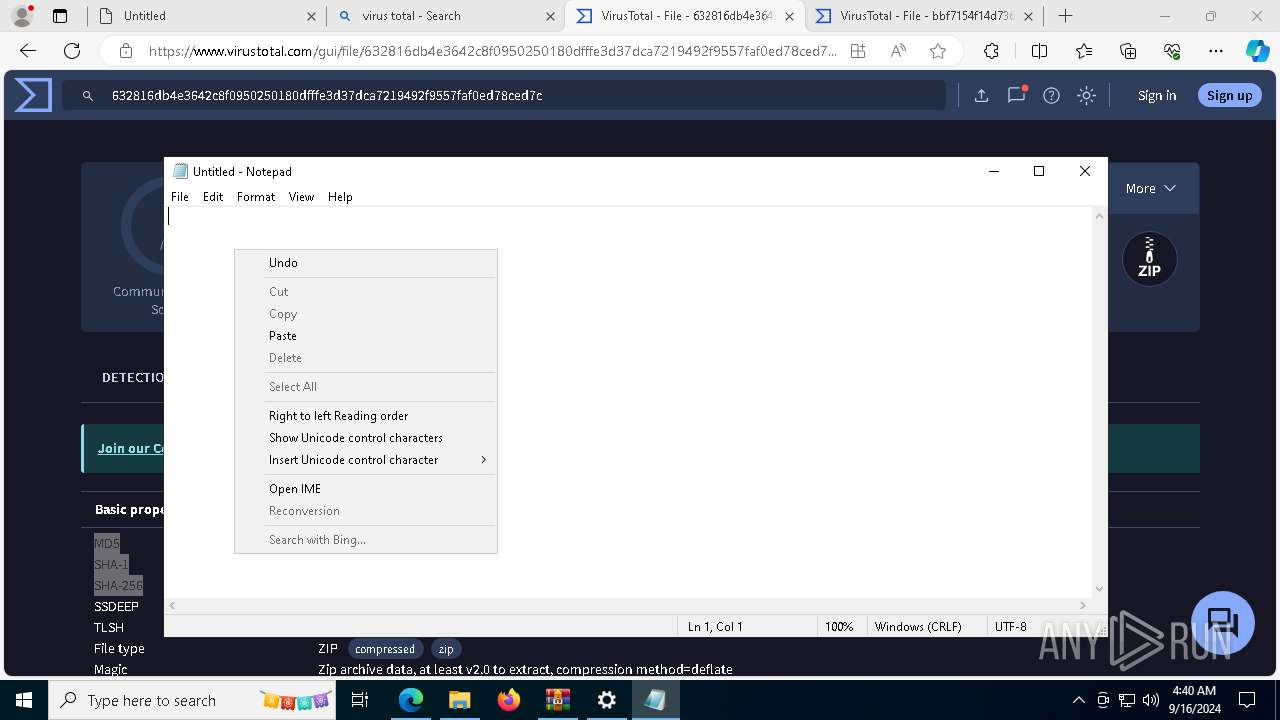Open the Action Center notifications icon

point(1247,700)
